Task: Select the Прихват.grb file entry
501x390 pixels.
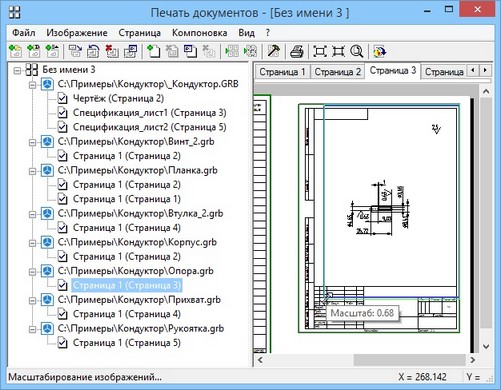Action: pos(139,300)
